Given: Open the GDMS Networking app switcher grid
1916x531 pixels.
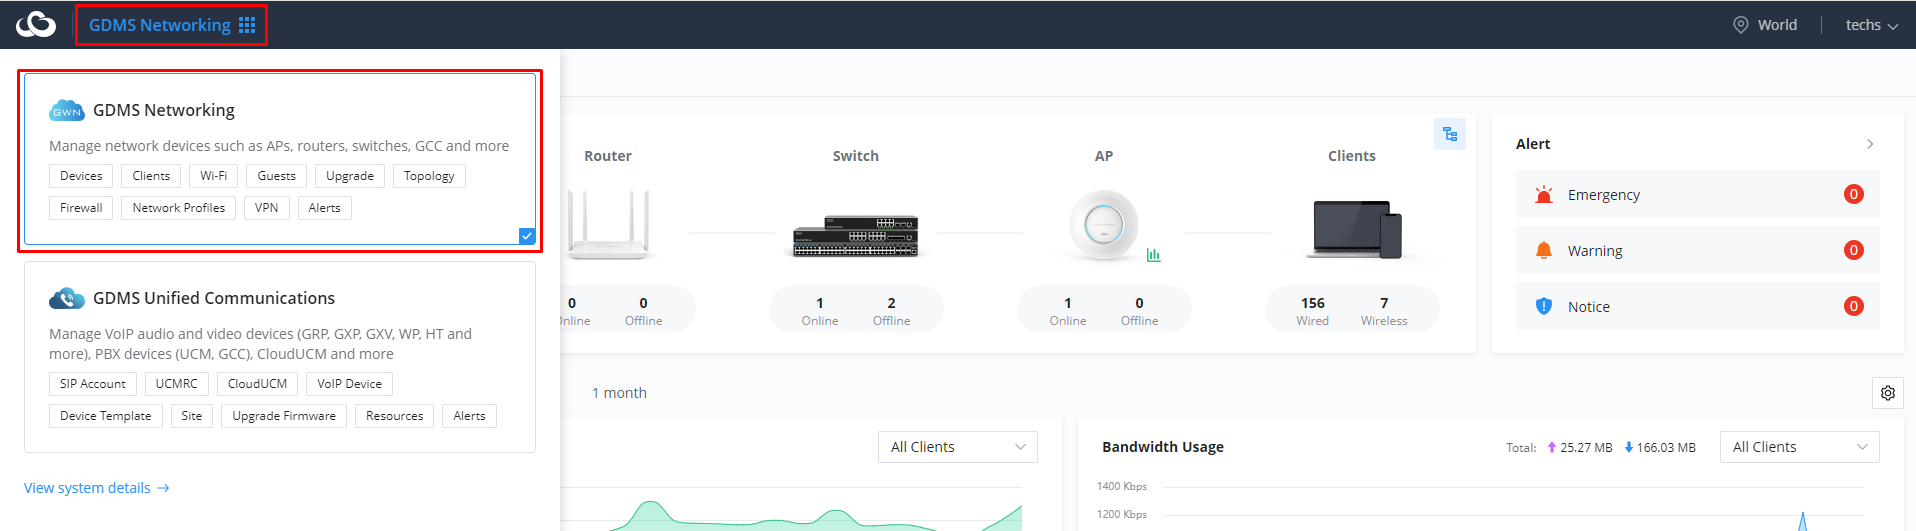Looking at the screenshot, I should (247, 25).
